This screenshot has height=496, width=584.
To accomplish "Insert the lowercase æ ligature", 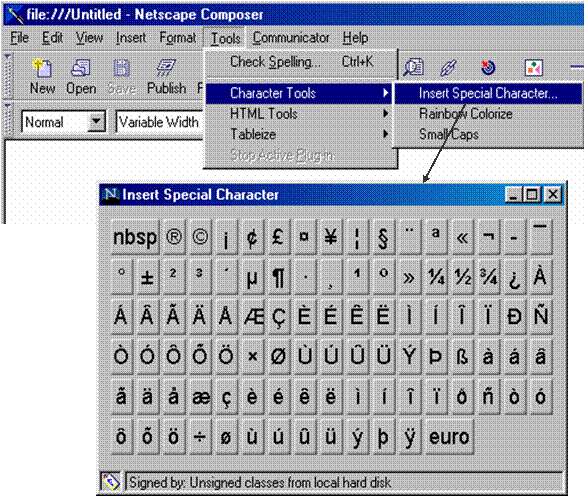I will tap(200, 397).
